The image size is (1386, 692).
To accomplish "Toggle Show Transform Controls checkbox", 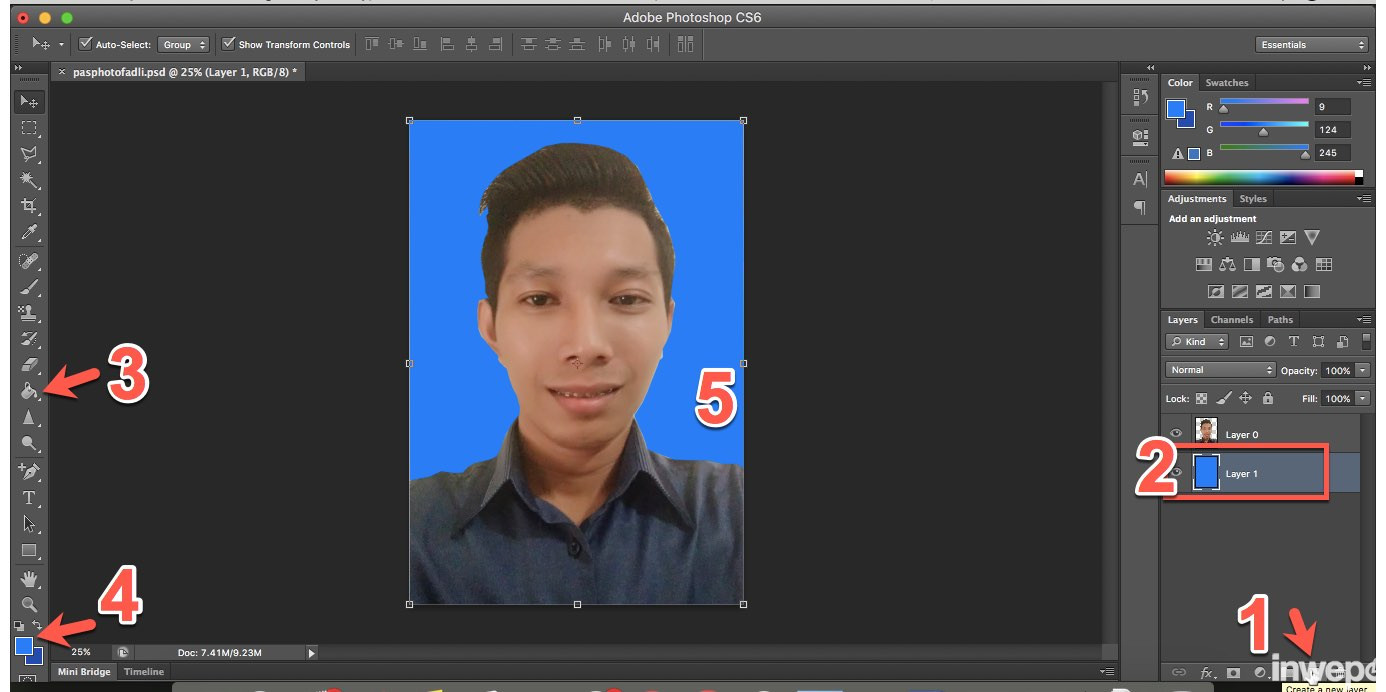I will click(229, 44).
